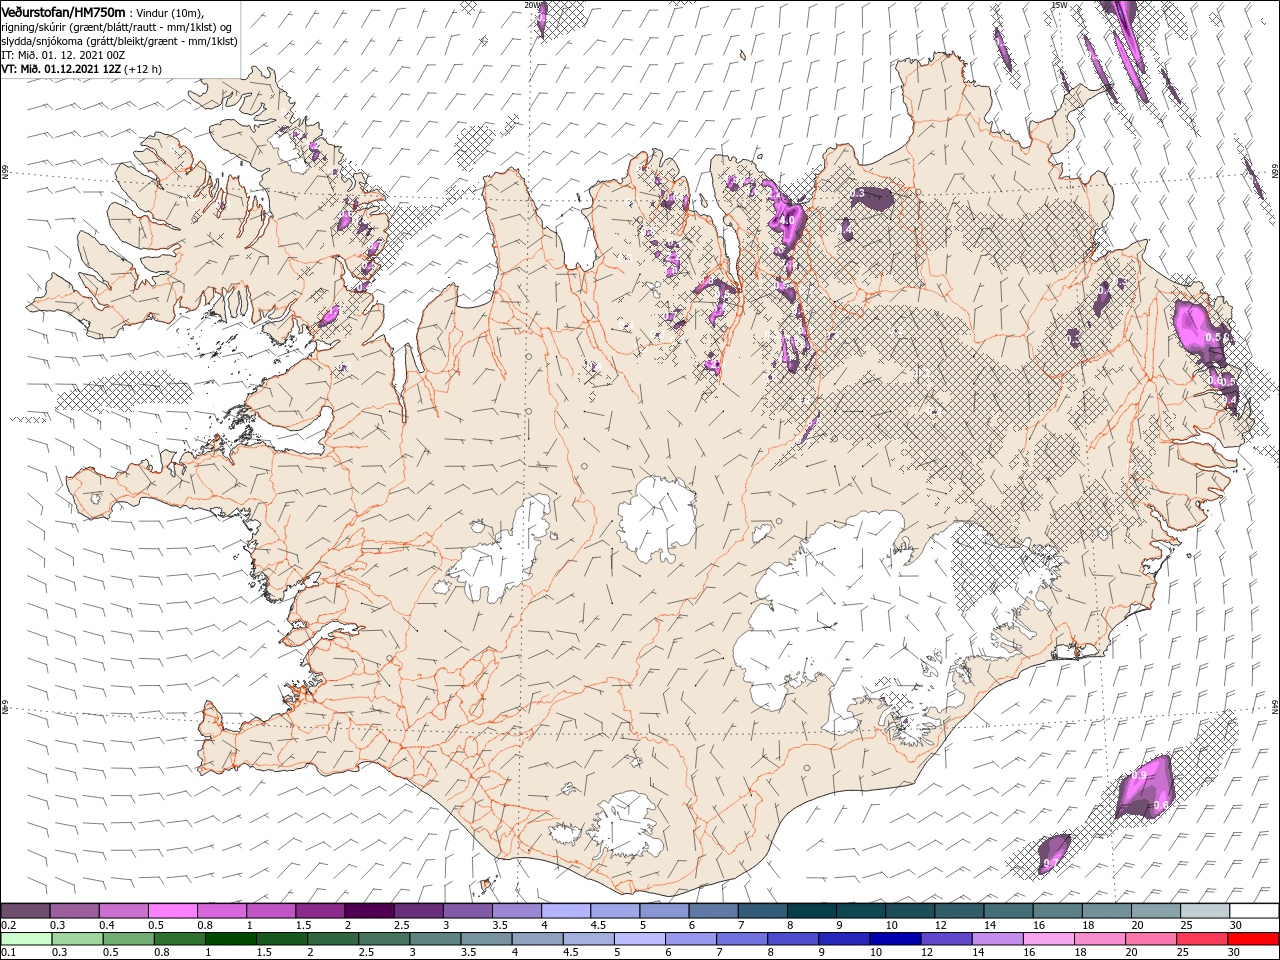
Task: Click the Mýrdalsjökull glacier near the south coast
Action: pos(626,825)
